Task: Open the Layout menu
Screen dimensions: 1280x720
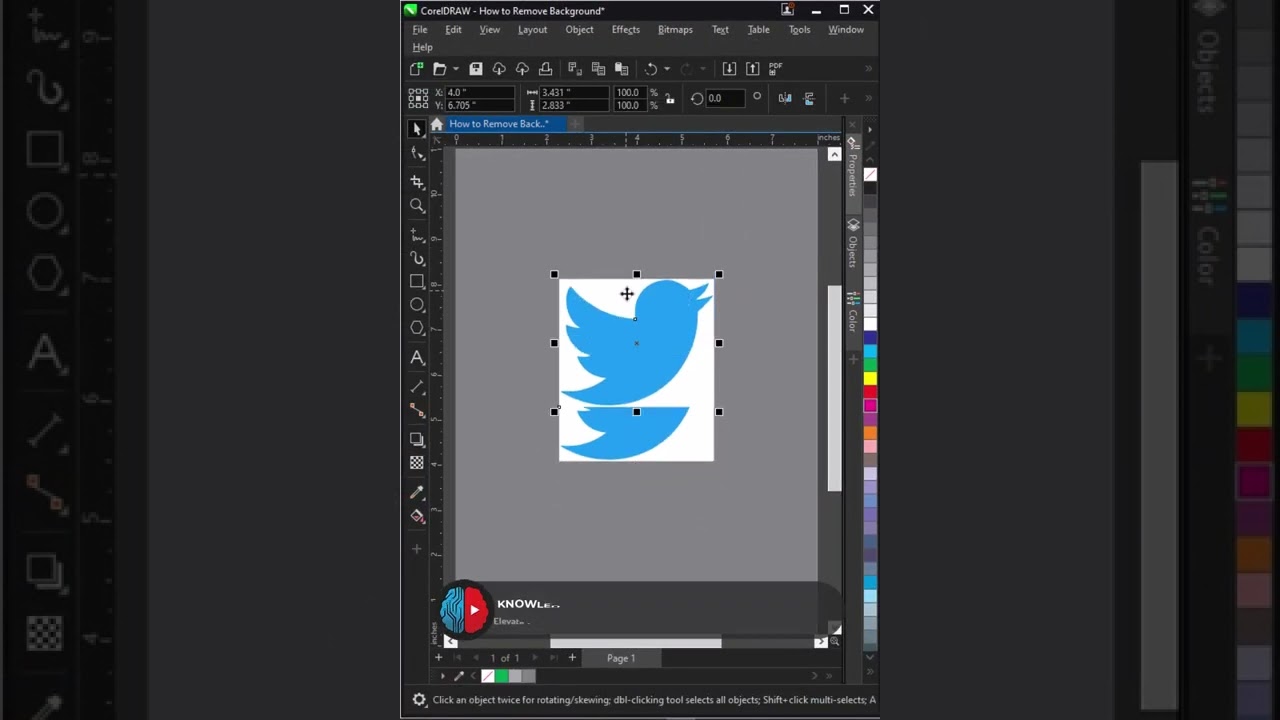Action: click(532, 29)
